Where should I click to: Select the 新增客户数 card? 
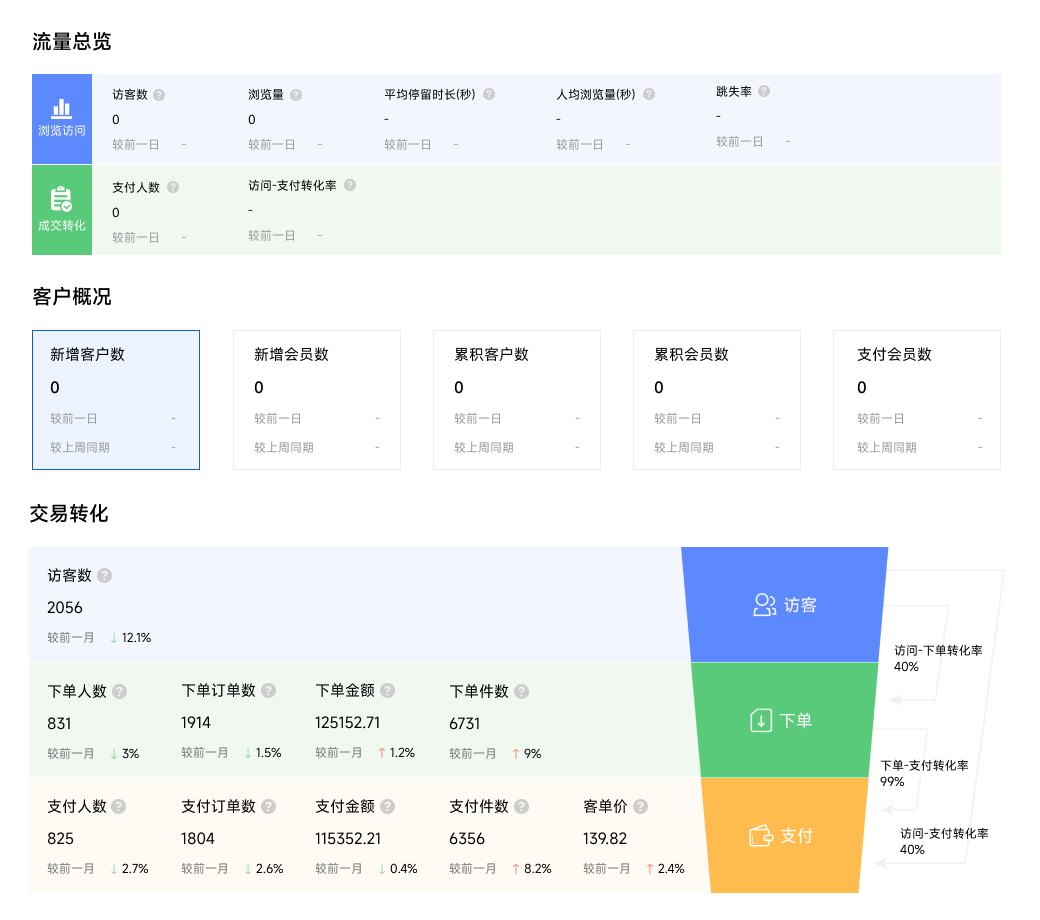116,400
